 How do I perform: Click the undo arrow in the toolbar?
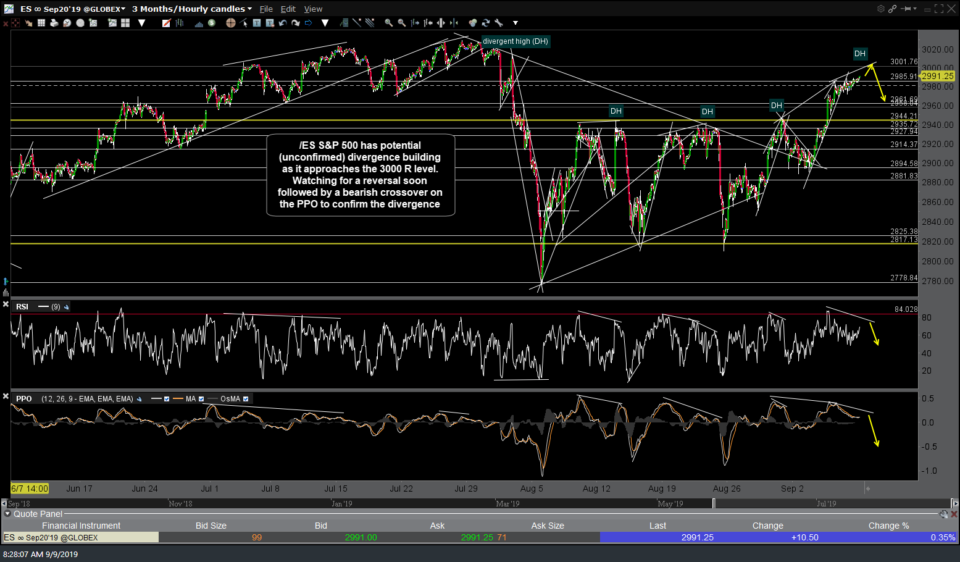tap(283, 23)
